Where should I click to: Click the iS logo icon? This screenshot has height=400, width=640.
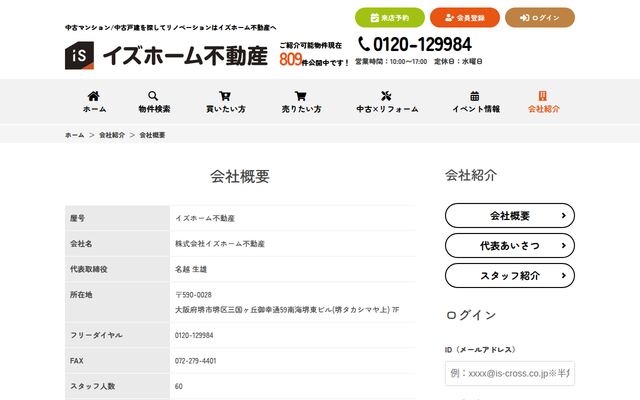tap(79, 55)
